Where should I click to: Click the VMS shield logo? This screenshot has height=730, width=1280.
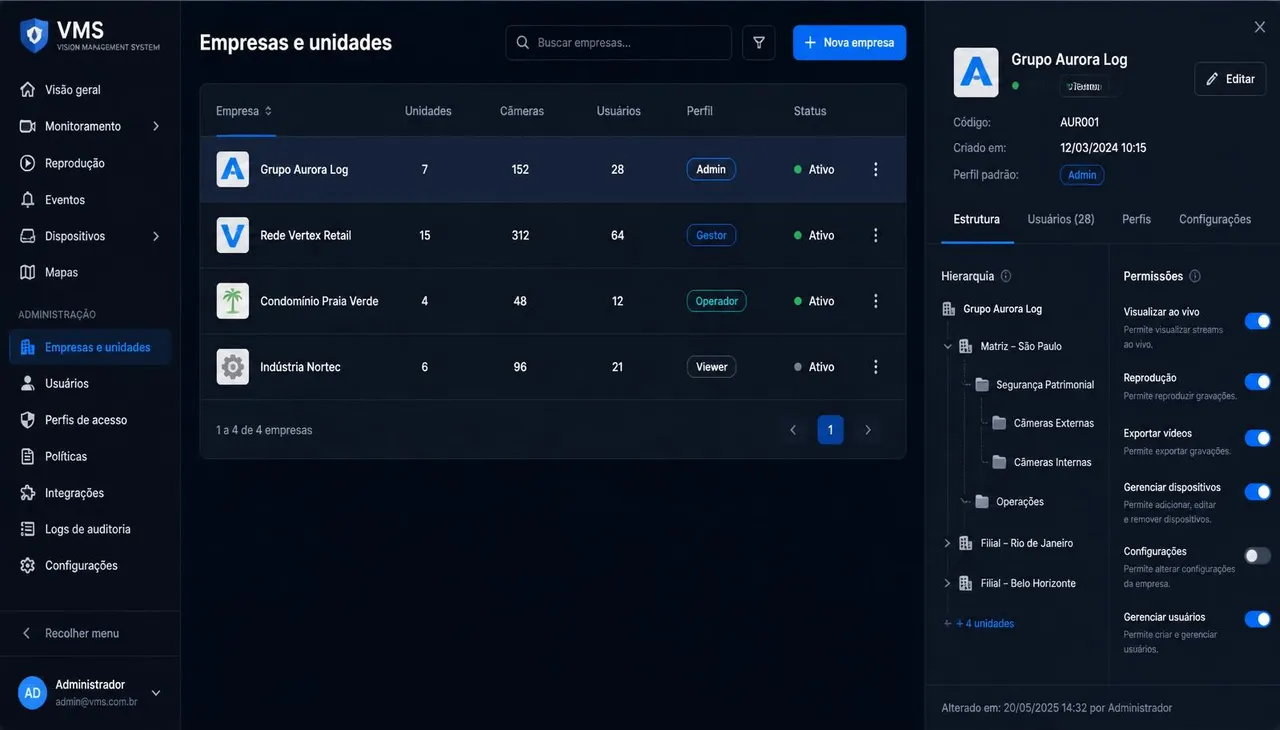coord(35,35)
